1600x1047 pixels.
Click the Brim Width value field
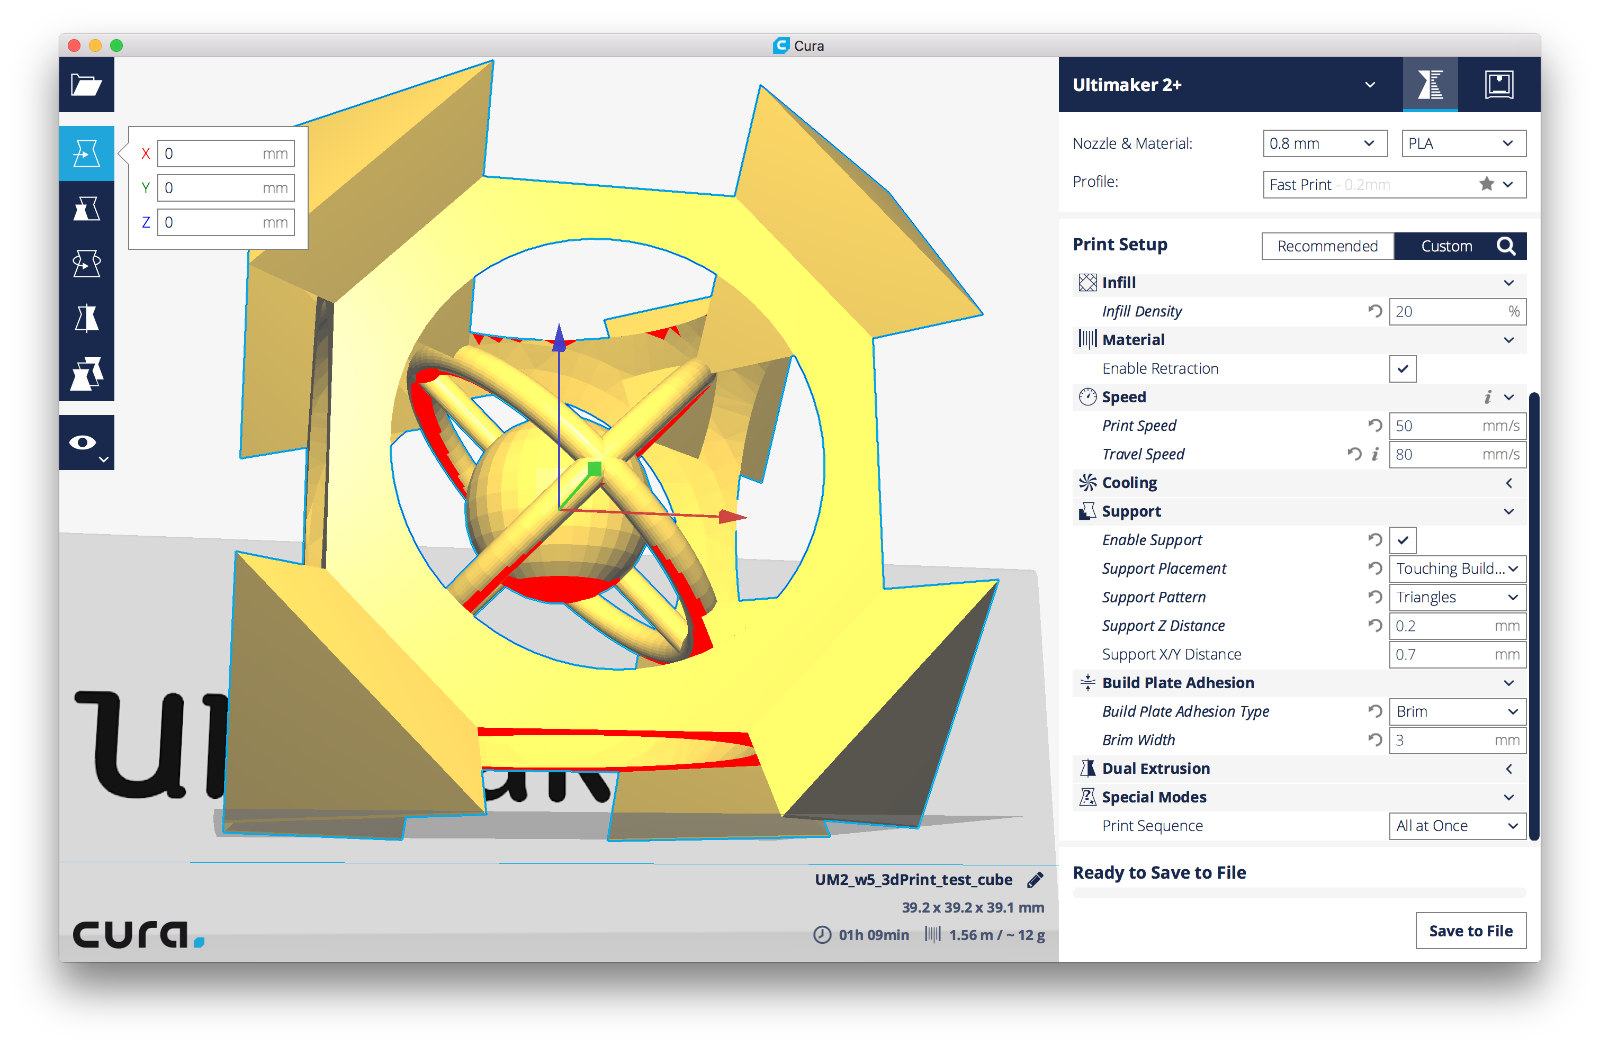point(1457,740)
